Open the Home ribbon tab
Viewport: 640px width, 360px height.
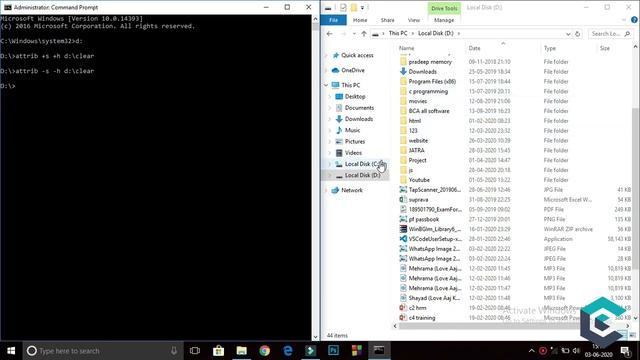(x=360, y=20)
